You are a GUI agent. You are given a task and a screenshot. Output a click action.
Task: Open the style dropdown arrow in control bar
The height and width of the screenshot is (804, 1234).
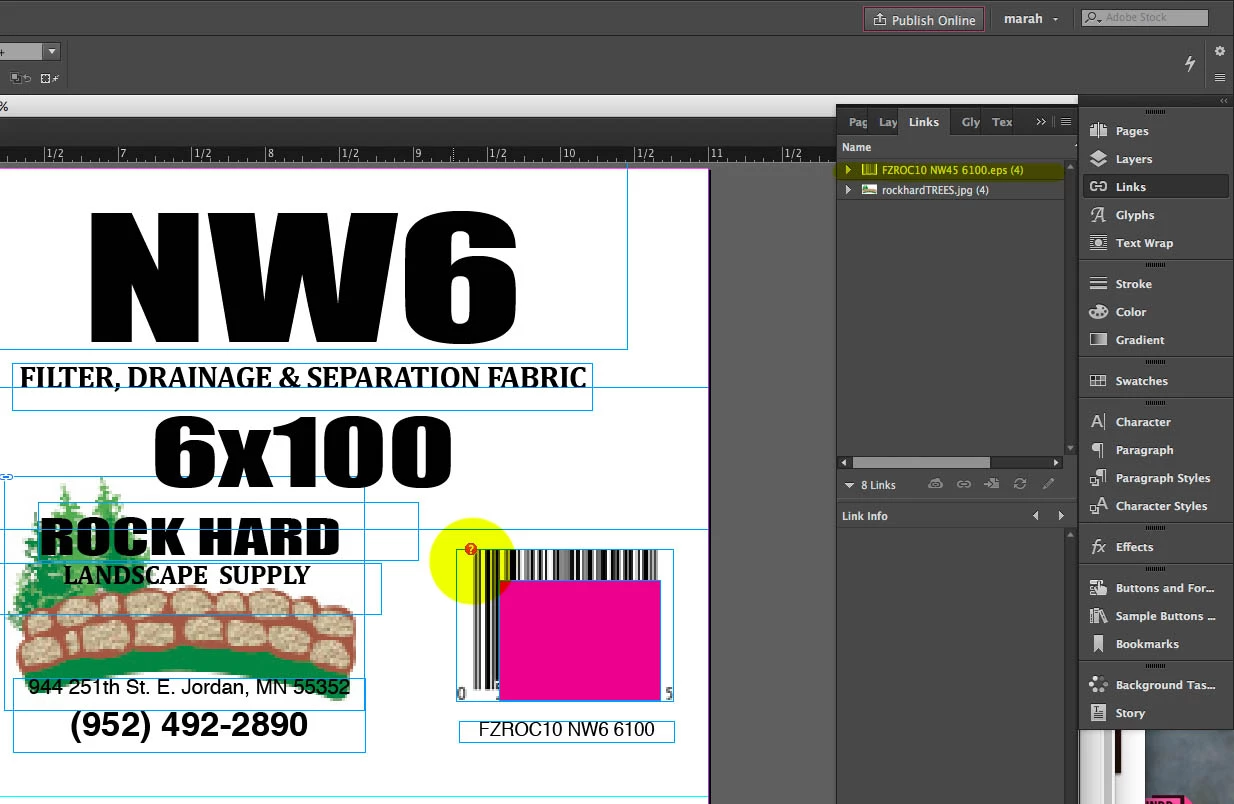(x=52, y=51)
